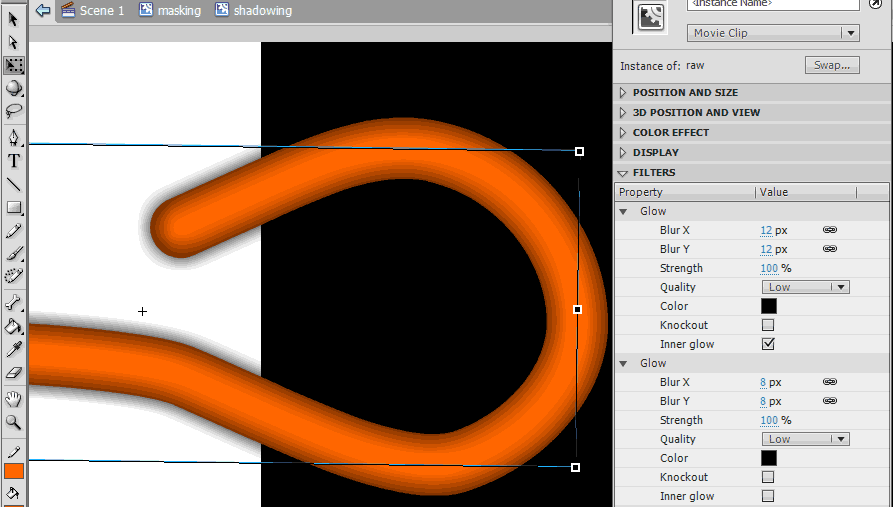Collapse the Filters section

point(622,173)
